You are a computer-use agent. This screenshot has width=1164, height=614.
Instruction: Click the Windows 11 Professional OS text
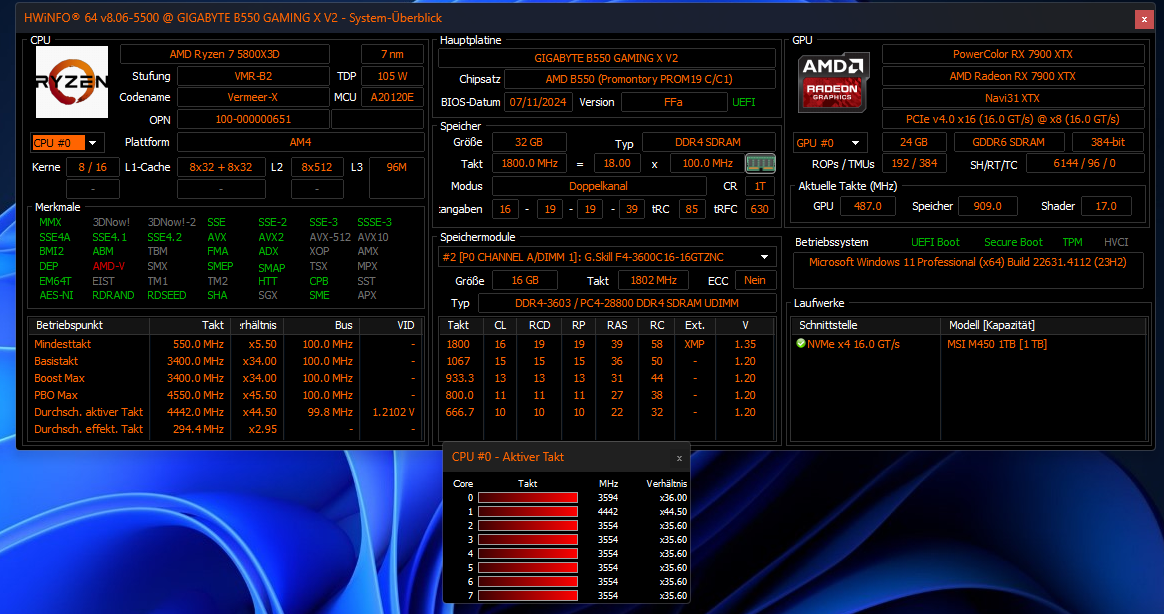967,262
